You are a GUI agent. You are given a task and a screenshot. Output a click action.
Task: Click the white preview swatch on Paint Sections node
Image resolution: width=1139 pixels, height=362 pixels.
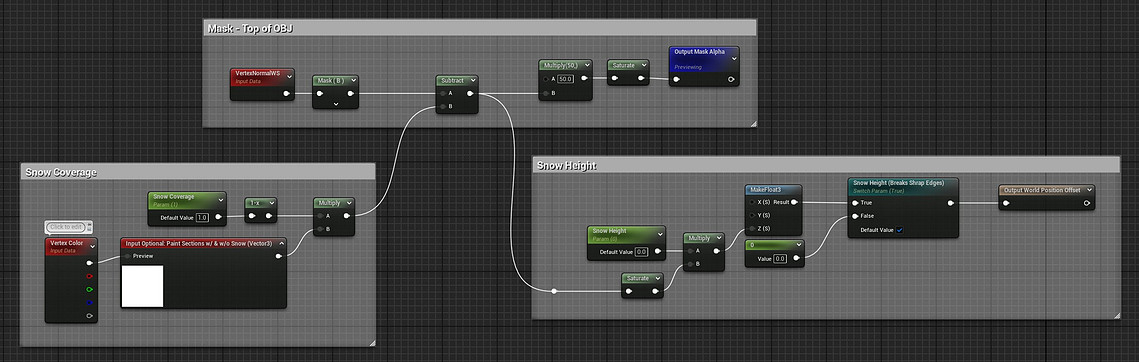click(142, 286)
